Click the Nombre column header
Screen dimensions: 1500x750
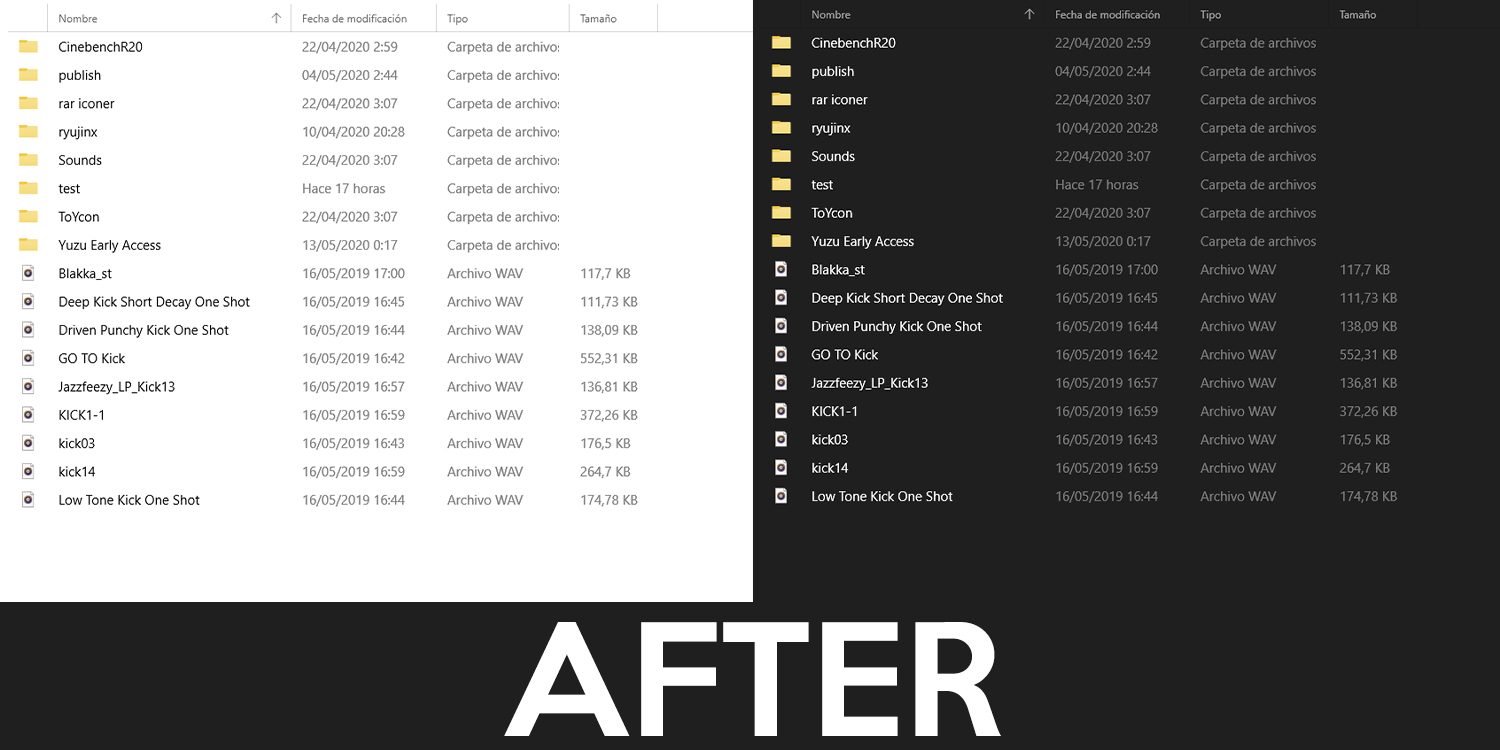coord(77,17)
